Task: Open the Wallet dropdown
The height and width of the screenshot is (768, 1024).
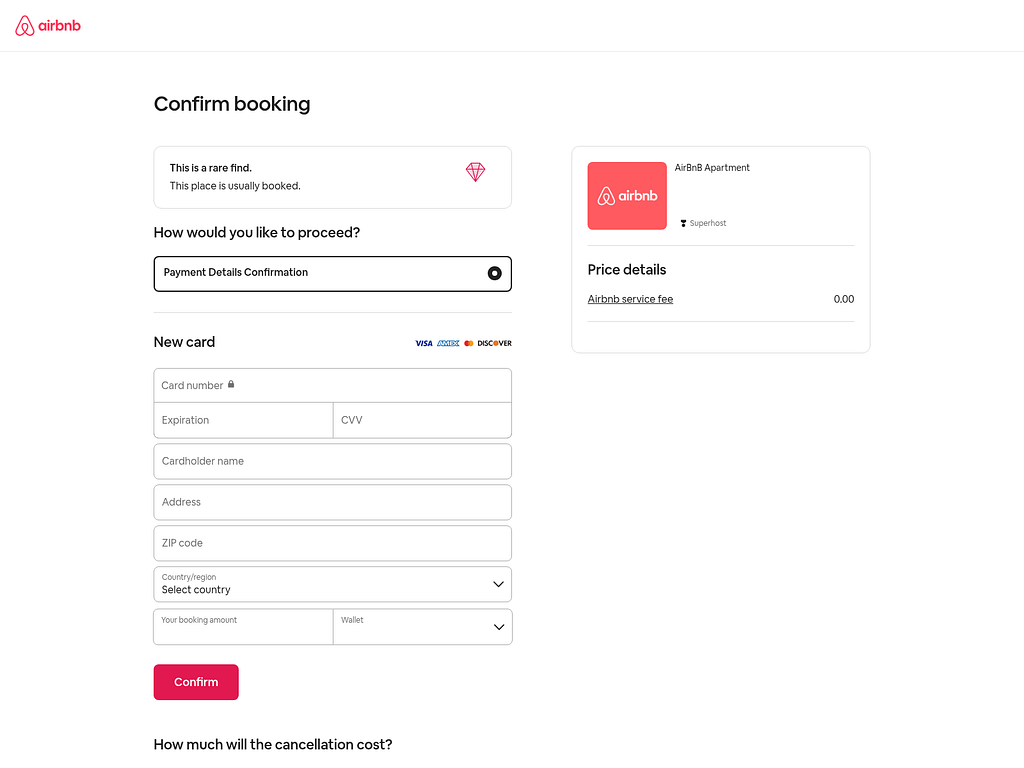Action: click(422, 626)
